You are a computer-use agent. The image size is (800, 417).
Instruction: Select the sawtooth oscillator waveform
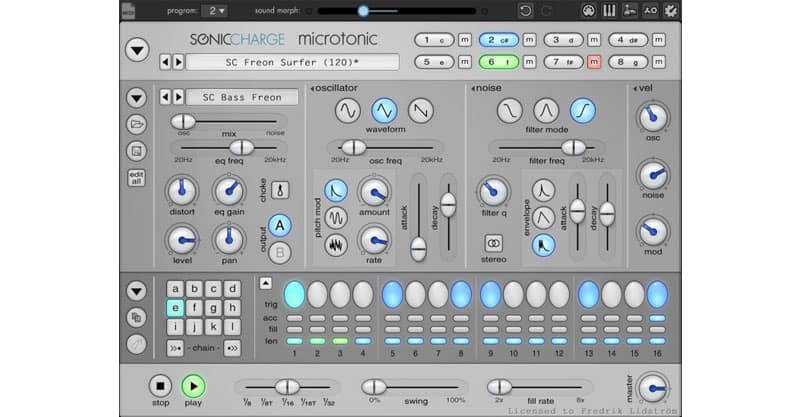click(421, 110)
